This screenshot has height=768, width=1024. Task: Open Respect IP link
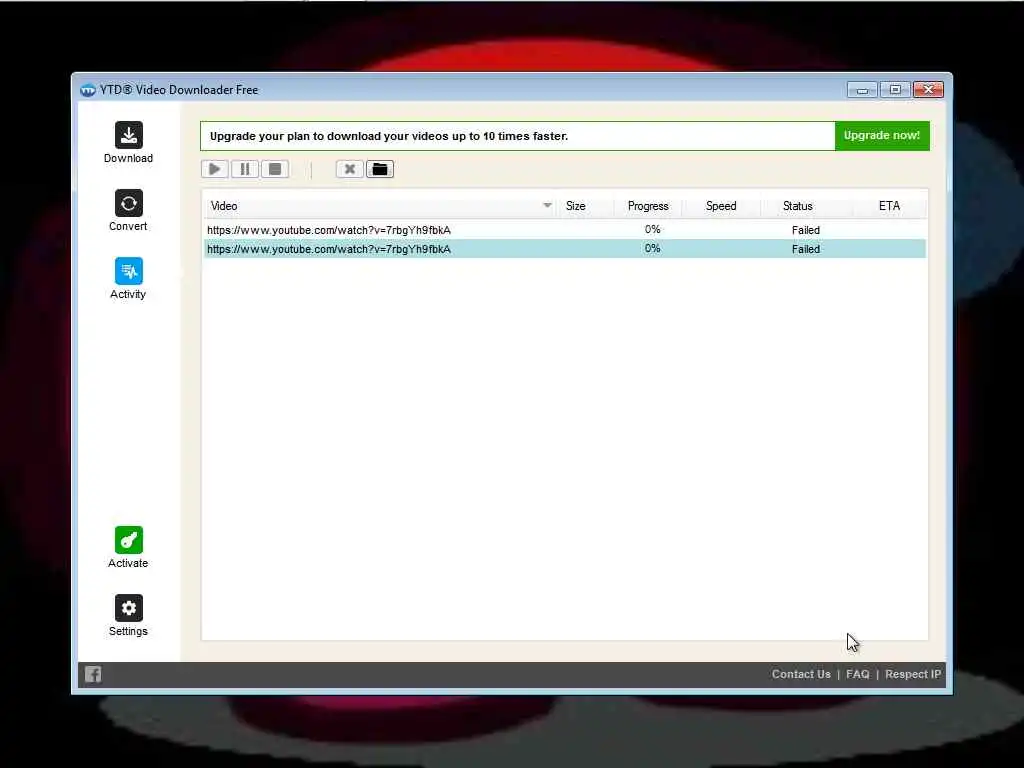[913, 674]
